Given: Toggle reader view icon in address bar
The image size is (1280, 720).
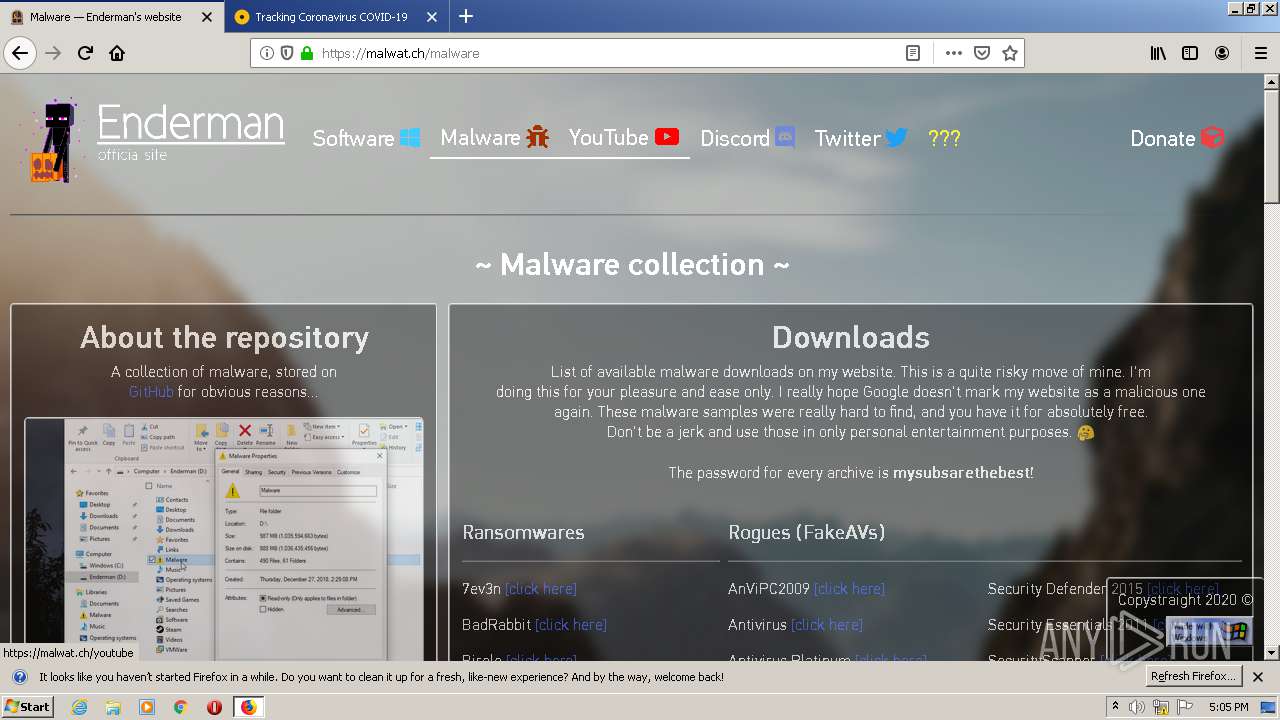Looking at the screenshot, I should tap(913, 53).
